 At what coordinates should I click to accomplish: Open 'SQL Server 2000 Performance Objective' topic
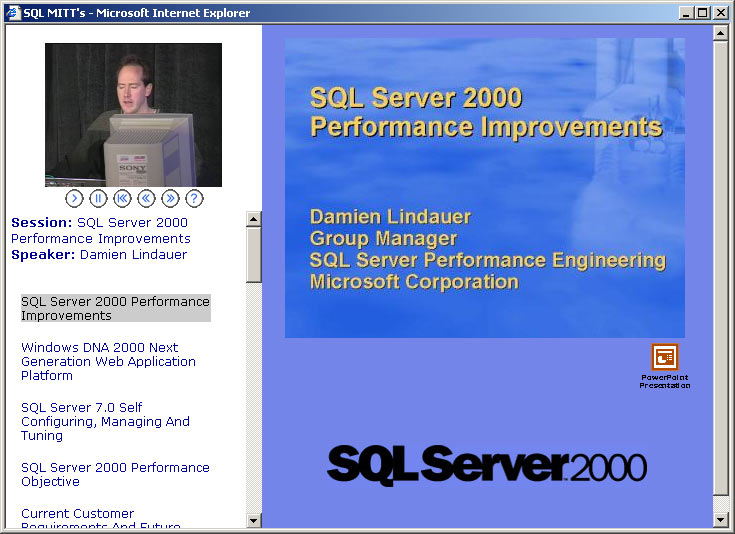[x=115, y=474]
